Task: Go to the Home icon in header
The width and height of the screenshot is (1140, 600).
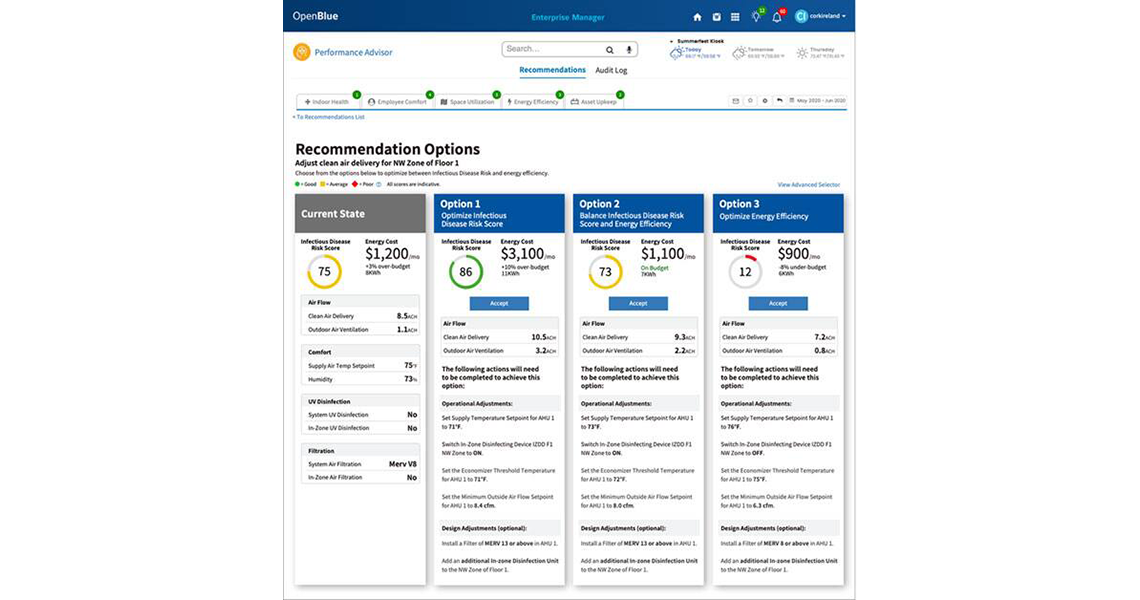Action: 697,17
